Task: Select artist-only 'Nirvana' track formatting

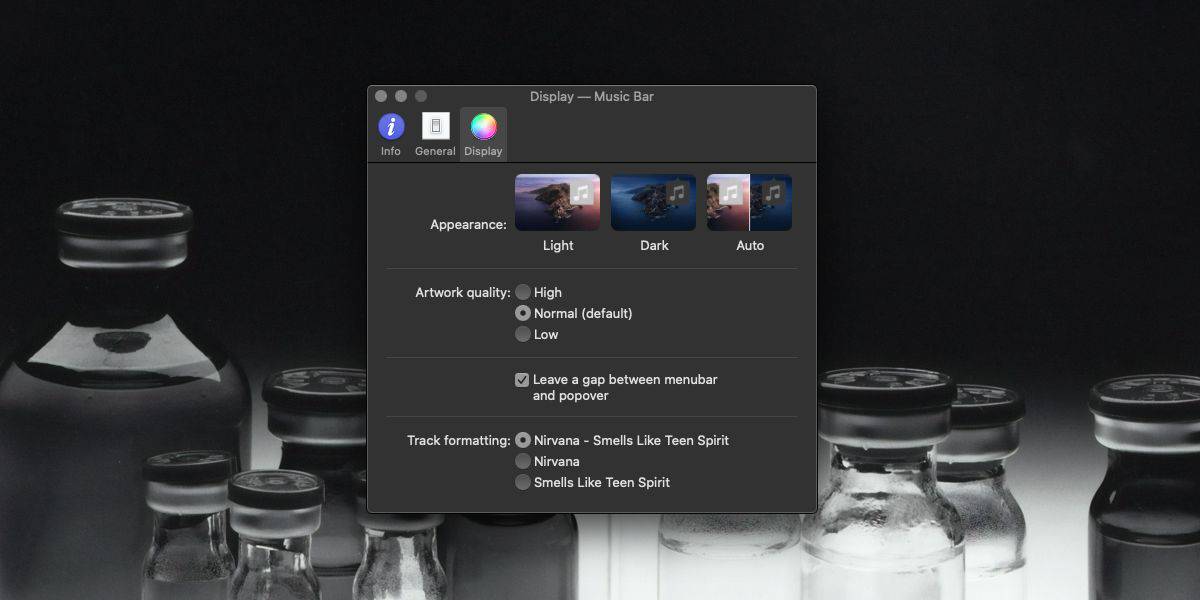Action: click(523, 461)
